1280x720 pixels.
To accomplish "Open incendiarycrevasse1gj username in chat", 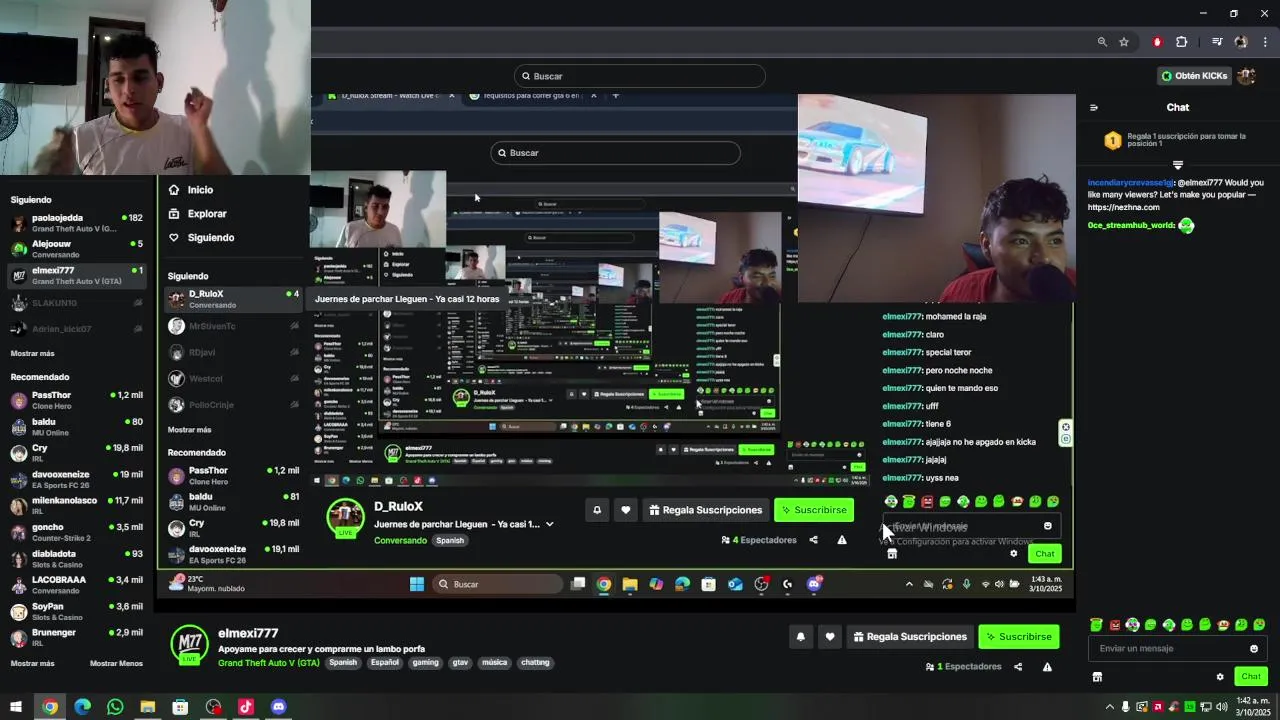I will [1131, 183].
